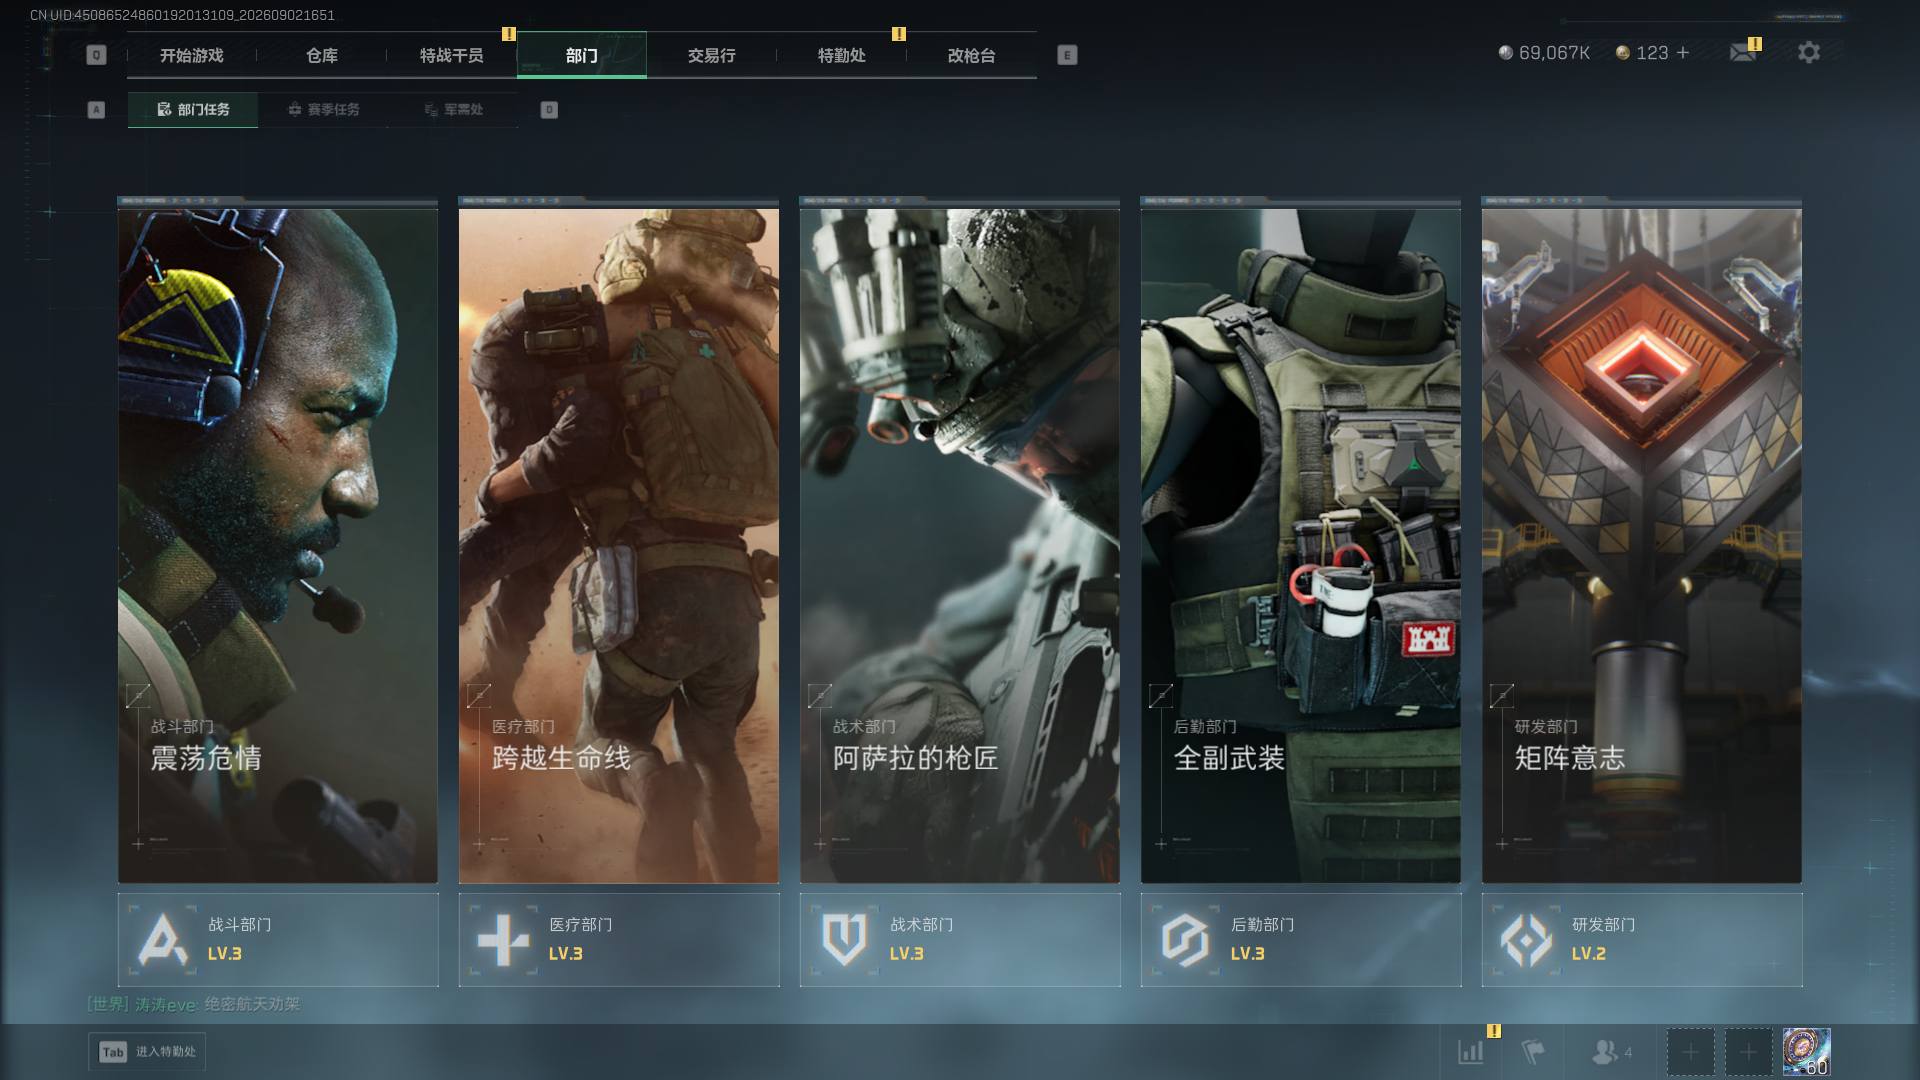Open the mail inbox icon
Screen dimensions: 1920x1080
click(x=1743, y=52)
